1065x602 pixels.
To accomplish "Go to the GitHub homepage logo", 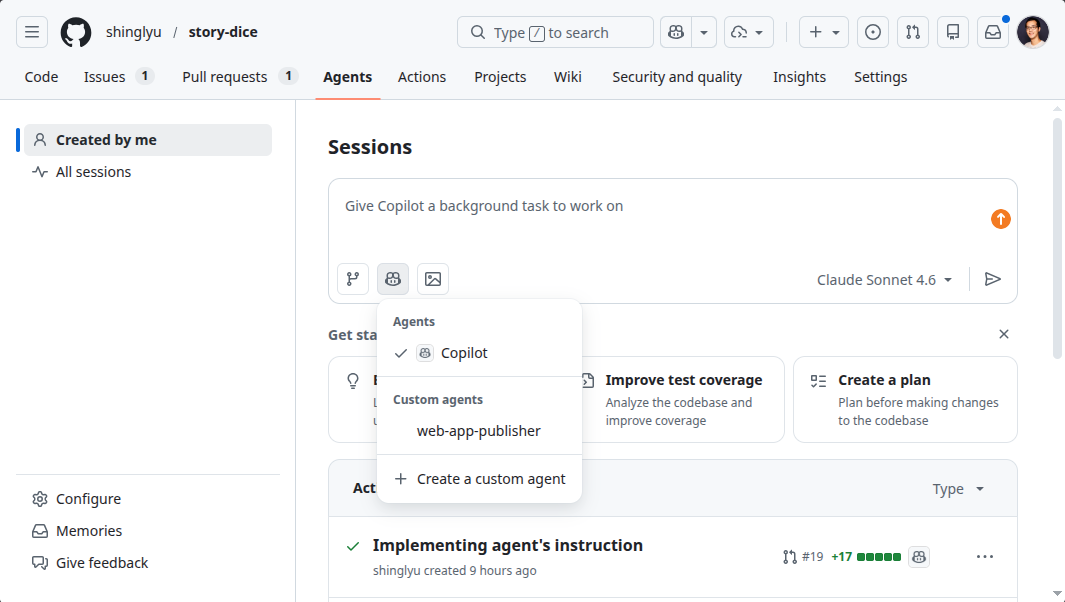I will coord(75,32).
